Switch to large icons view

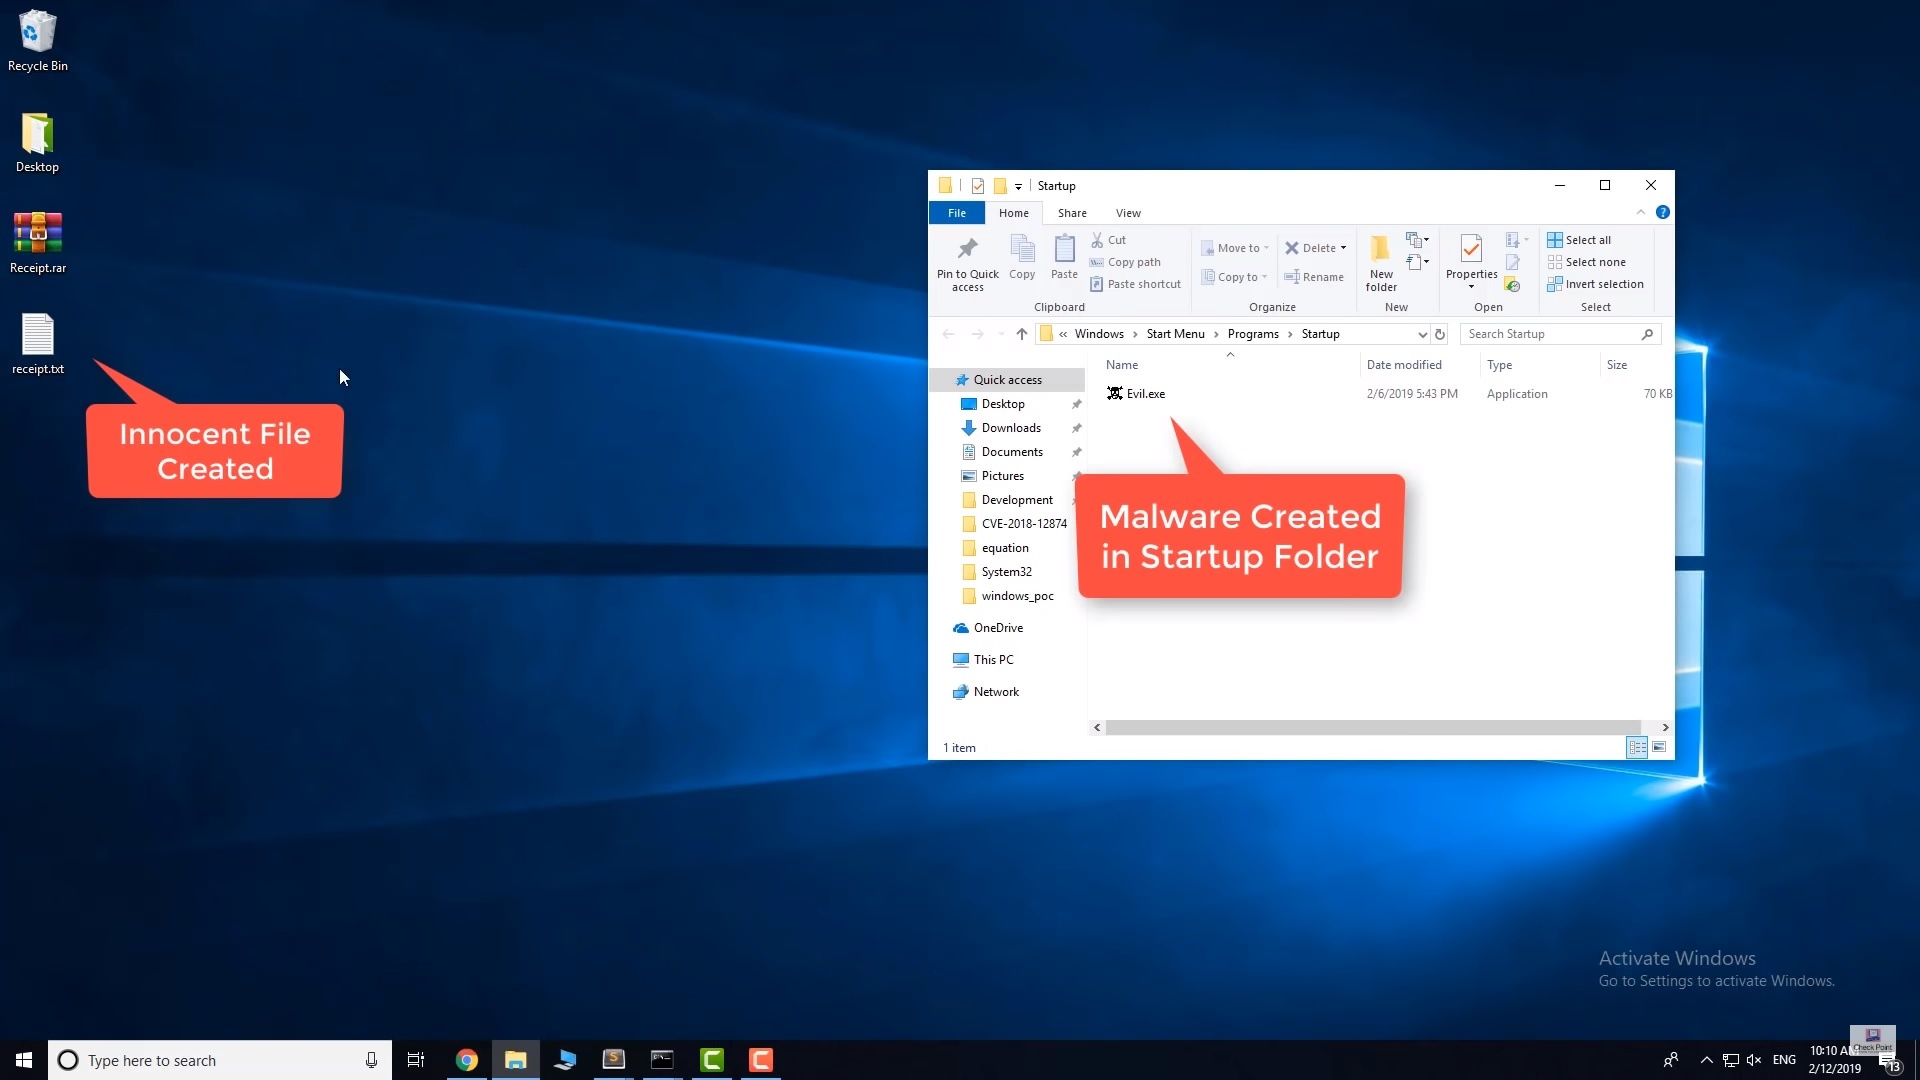pos(1659,747)
